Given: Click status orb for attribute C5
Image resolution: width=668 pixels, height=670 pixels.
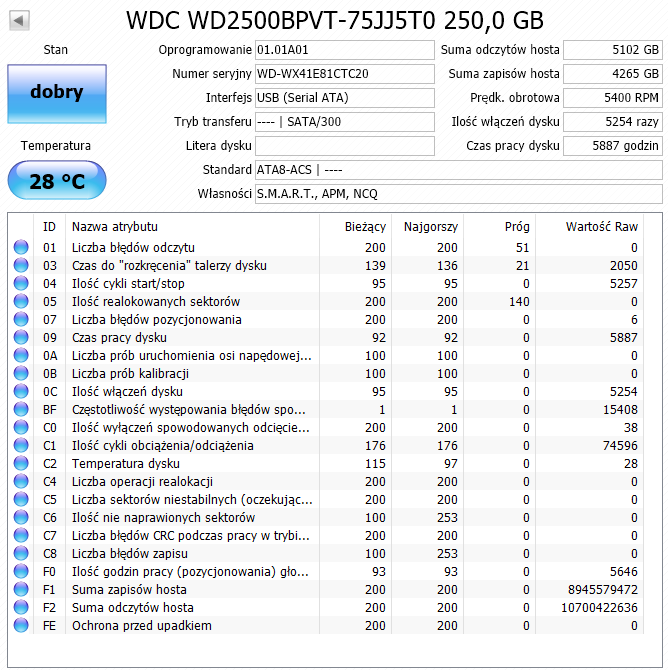Looking at the screenshot, I should pyautogui.click(x=21, y=499).
